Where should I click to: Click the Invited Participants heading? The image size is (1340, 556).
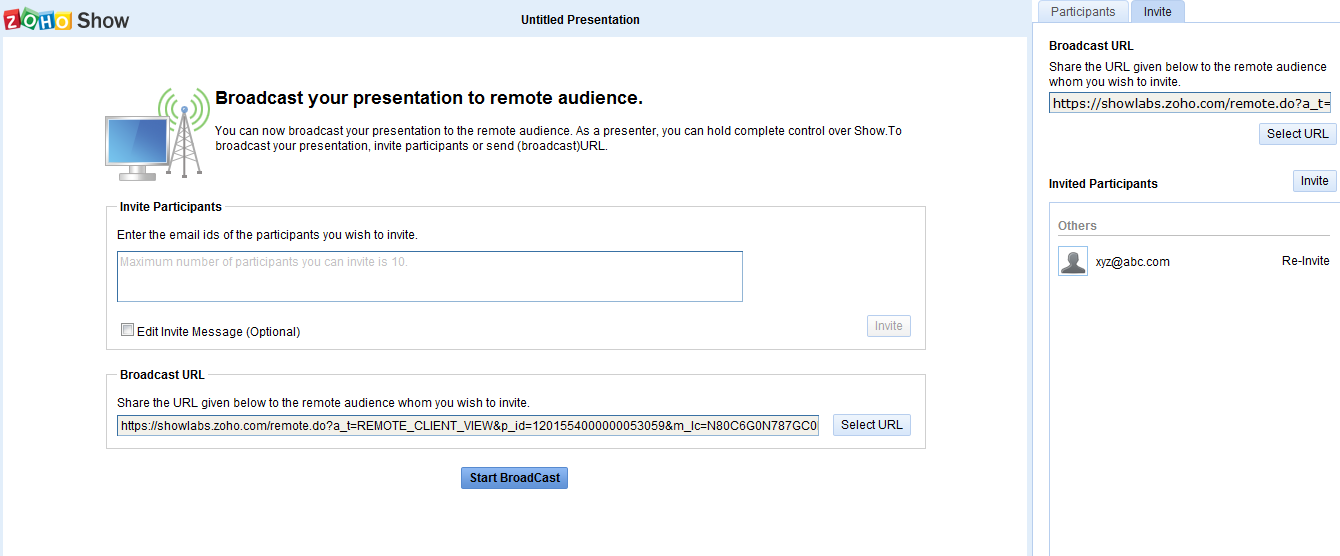click(x=1103, y=184)
